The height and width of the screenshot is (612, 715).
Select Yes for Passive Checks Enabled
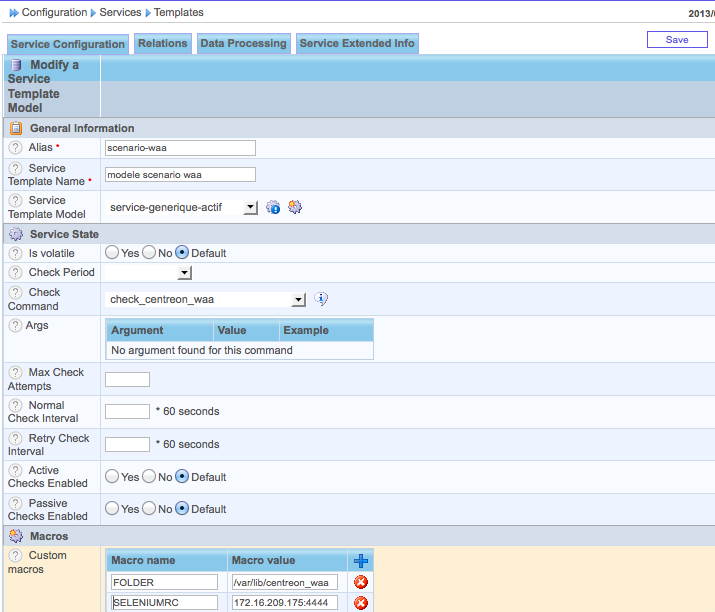tap(112, 509)
